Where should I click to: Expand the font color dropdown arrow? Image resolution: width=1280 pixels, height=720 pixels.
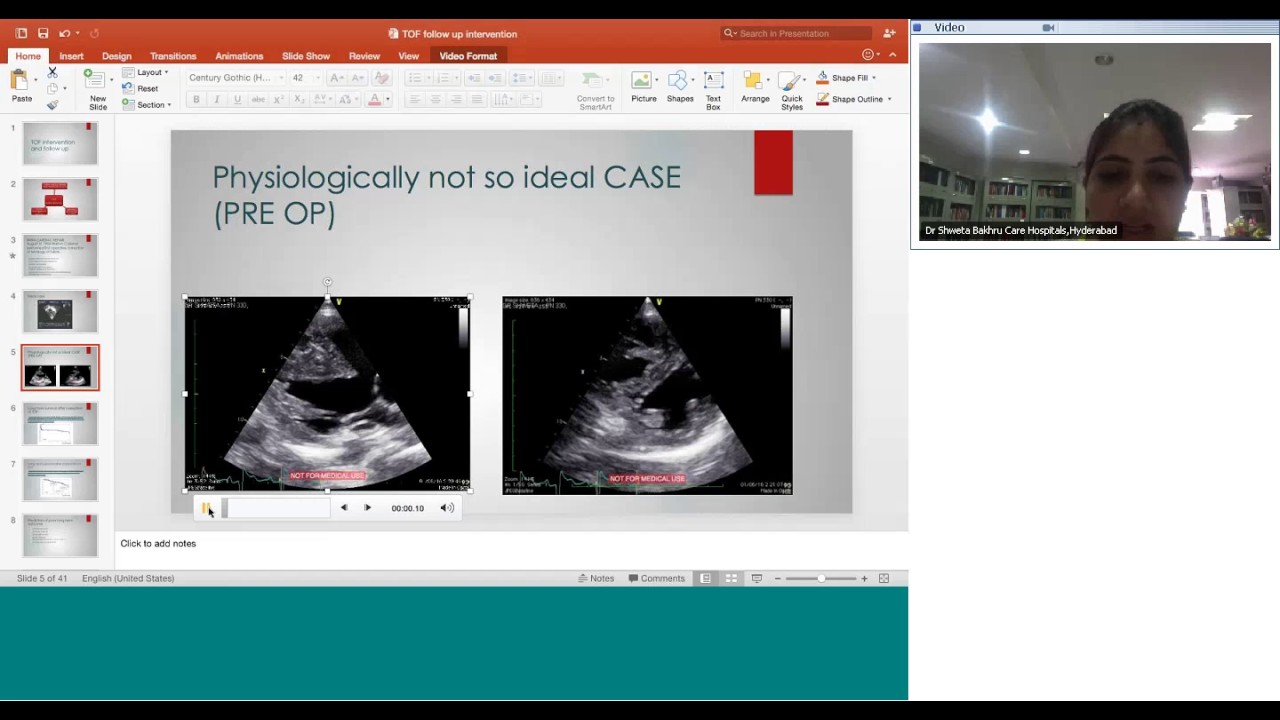(388, 99)
